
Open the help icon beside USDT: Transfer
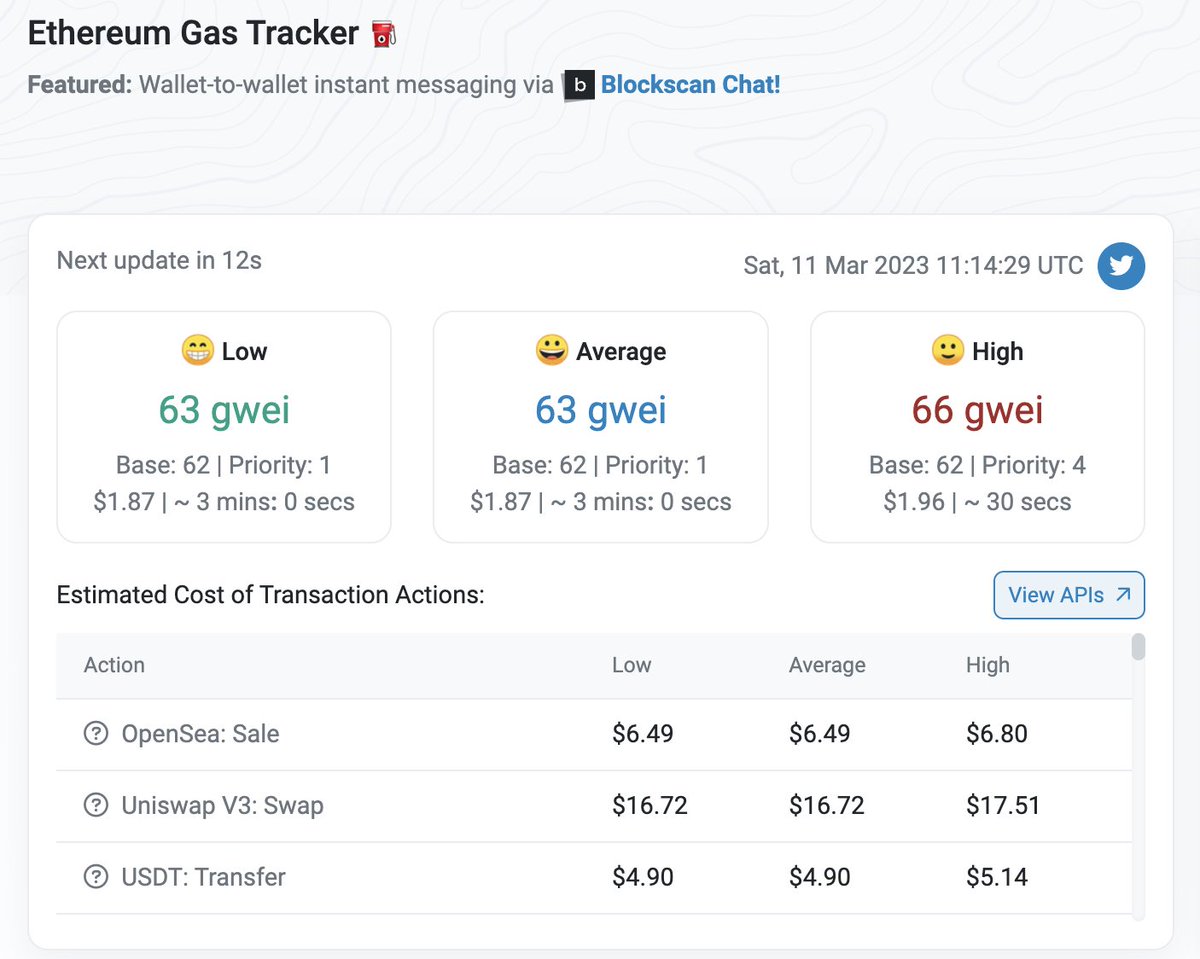(x=95, y=877)
